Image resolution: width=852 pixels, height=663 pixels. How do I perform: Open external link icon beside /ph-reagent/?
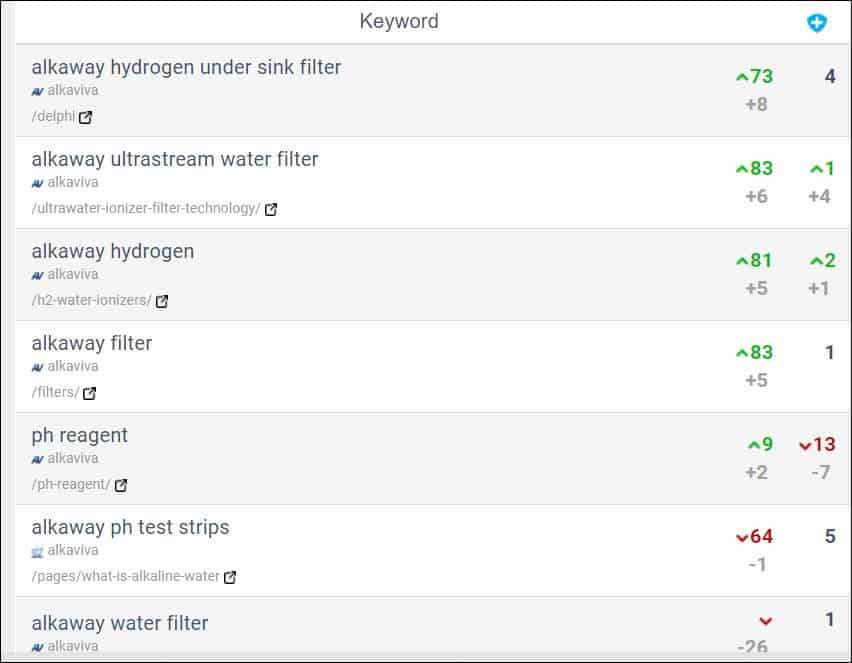click(x=121, y=485)
